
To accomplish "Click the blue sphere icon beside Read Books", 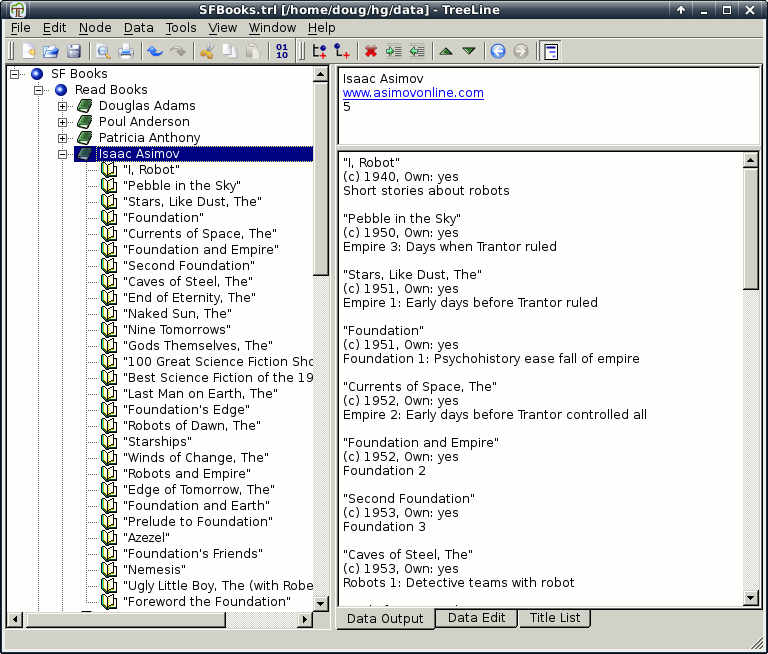I will (x=61, y=90).
